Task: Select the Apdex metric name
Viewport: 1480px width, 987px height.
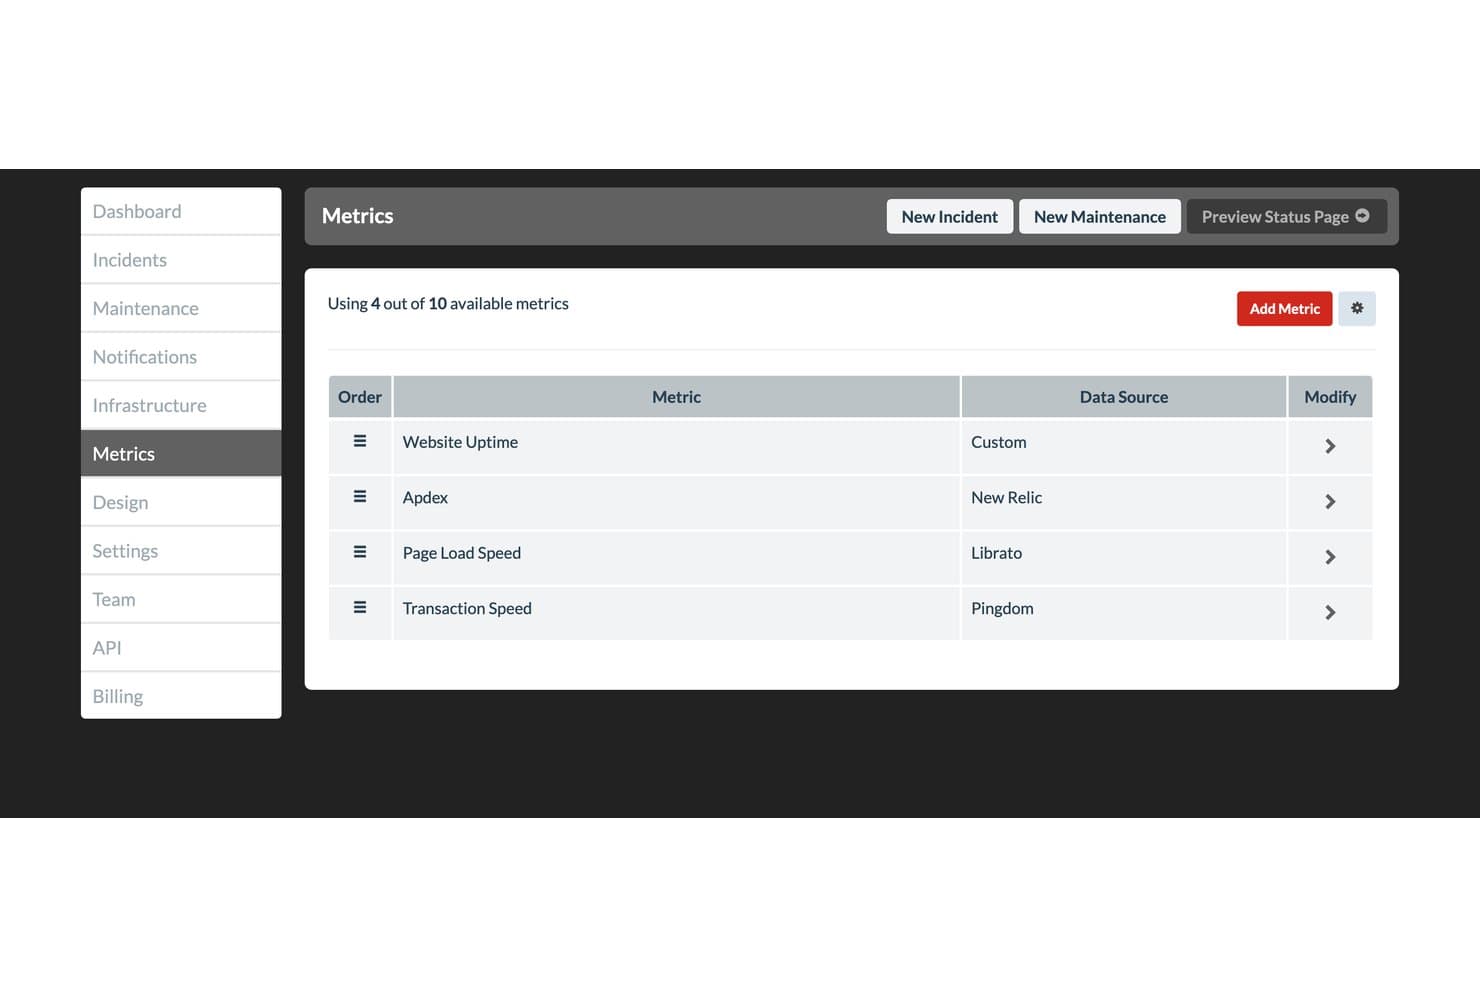Action: [425, 498]
